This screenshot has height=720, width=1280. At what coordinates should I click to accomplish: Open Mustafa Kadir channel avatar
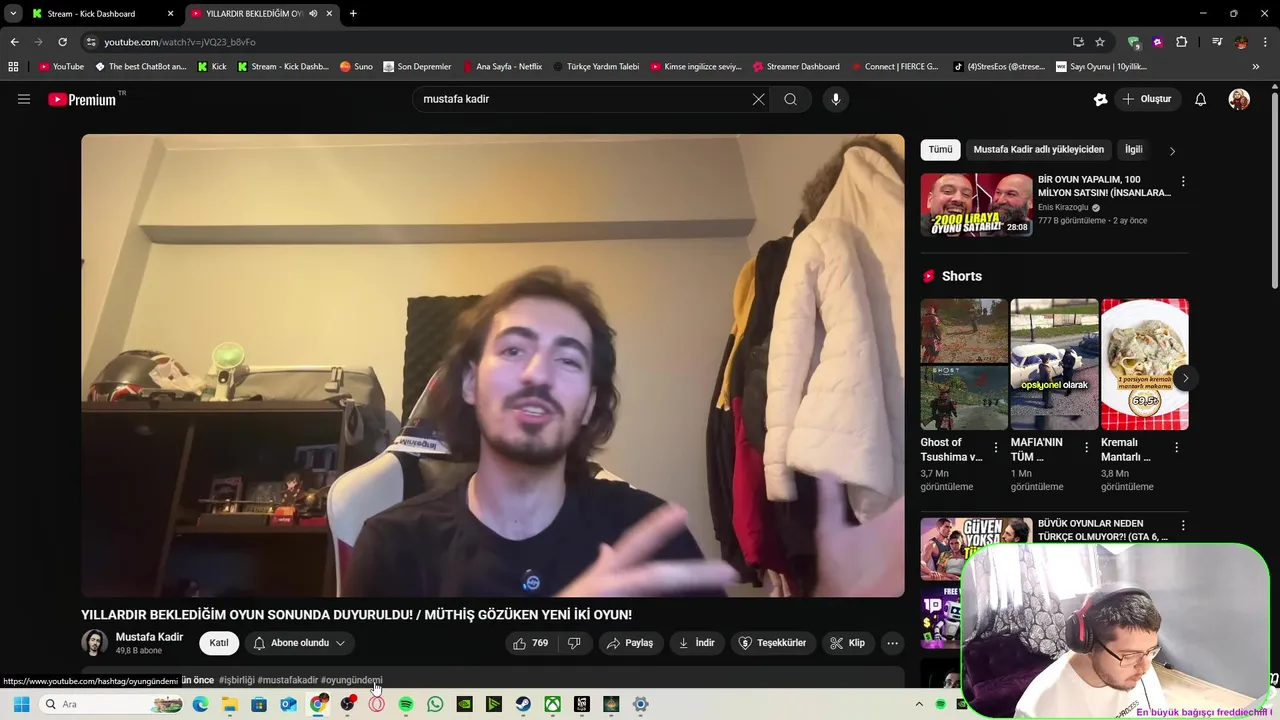pyautogui.click(x=94, y=643)
